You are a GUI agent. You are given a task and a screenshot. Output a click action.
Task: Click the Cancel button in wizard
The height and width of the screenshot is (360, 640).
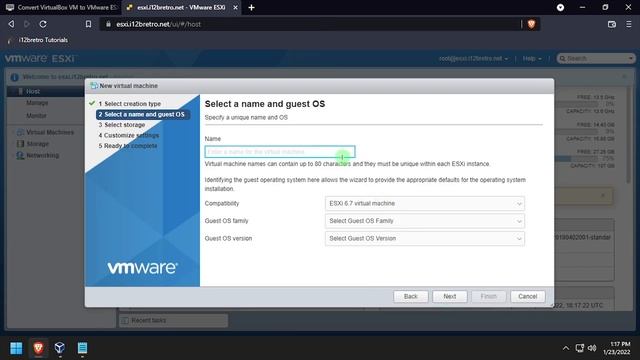tap(527, 296)
